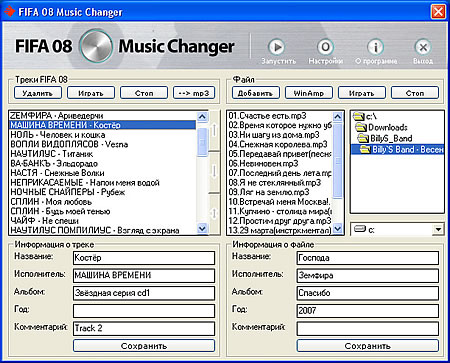
Task: Open the c: drive dropdown
Action: click(438, 229)
